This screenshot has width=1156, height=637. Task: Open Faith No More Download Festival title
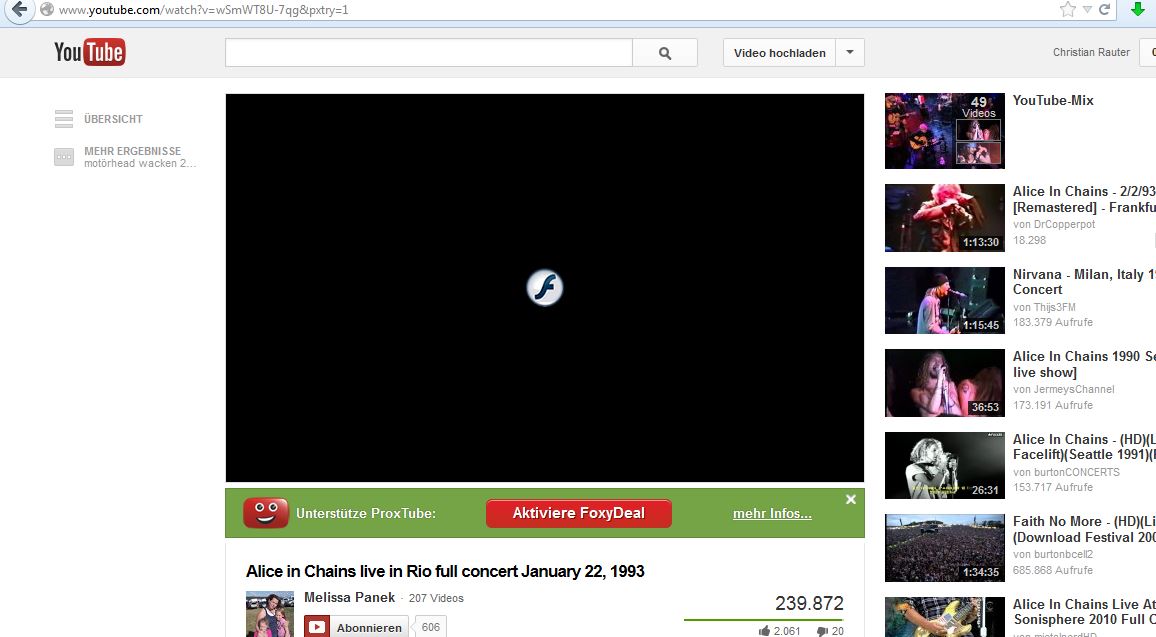pos(1084,529)
